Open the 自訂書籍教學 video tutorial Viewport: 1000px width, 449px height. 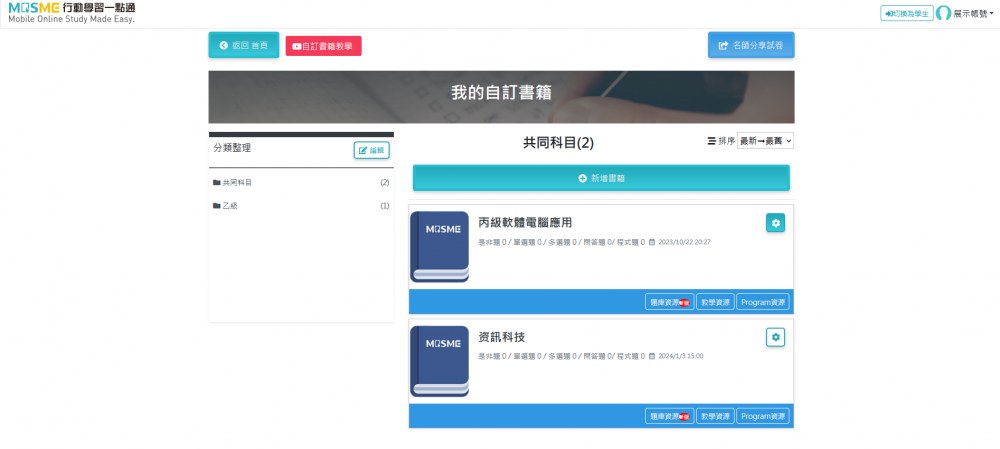click(x=323, y=46)
